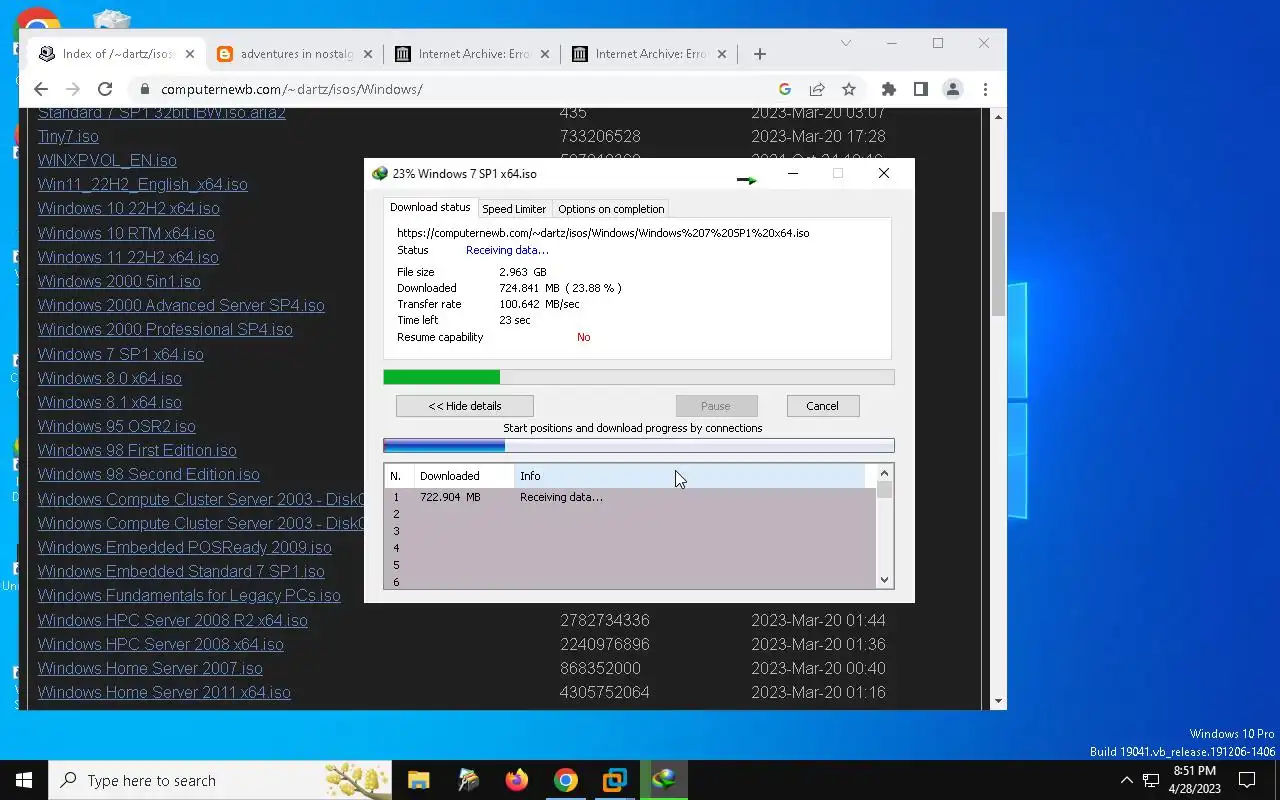Screen dimensions: 1280x800
Task: Show hidden system tray icons
Action: coord(1126,780)
